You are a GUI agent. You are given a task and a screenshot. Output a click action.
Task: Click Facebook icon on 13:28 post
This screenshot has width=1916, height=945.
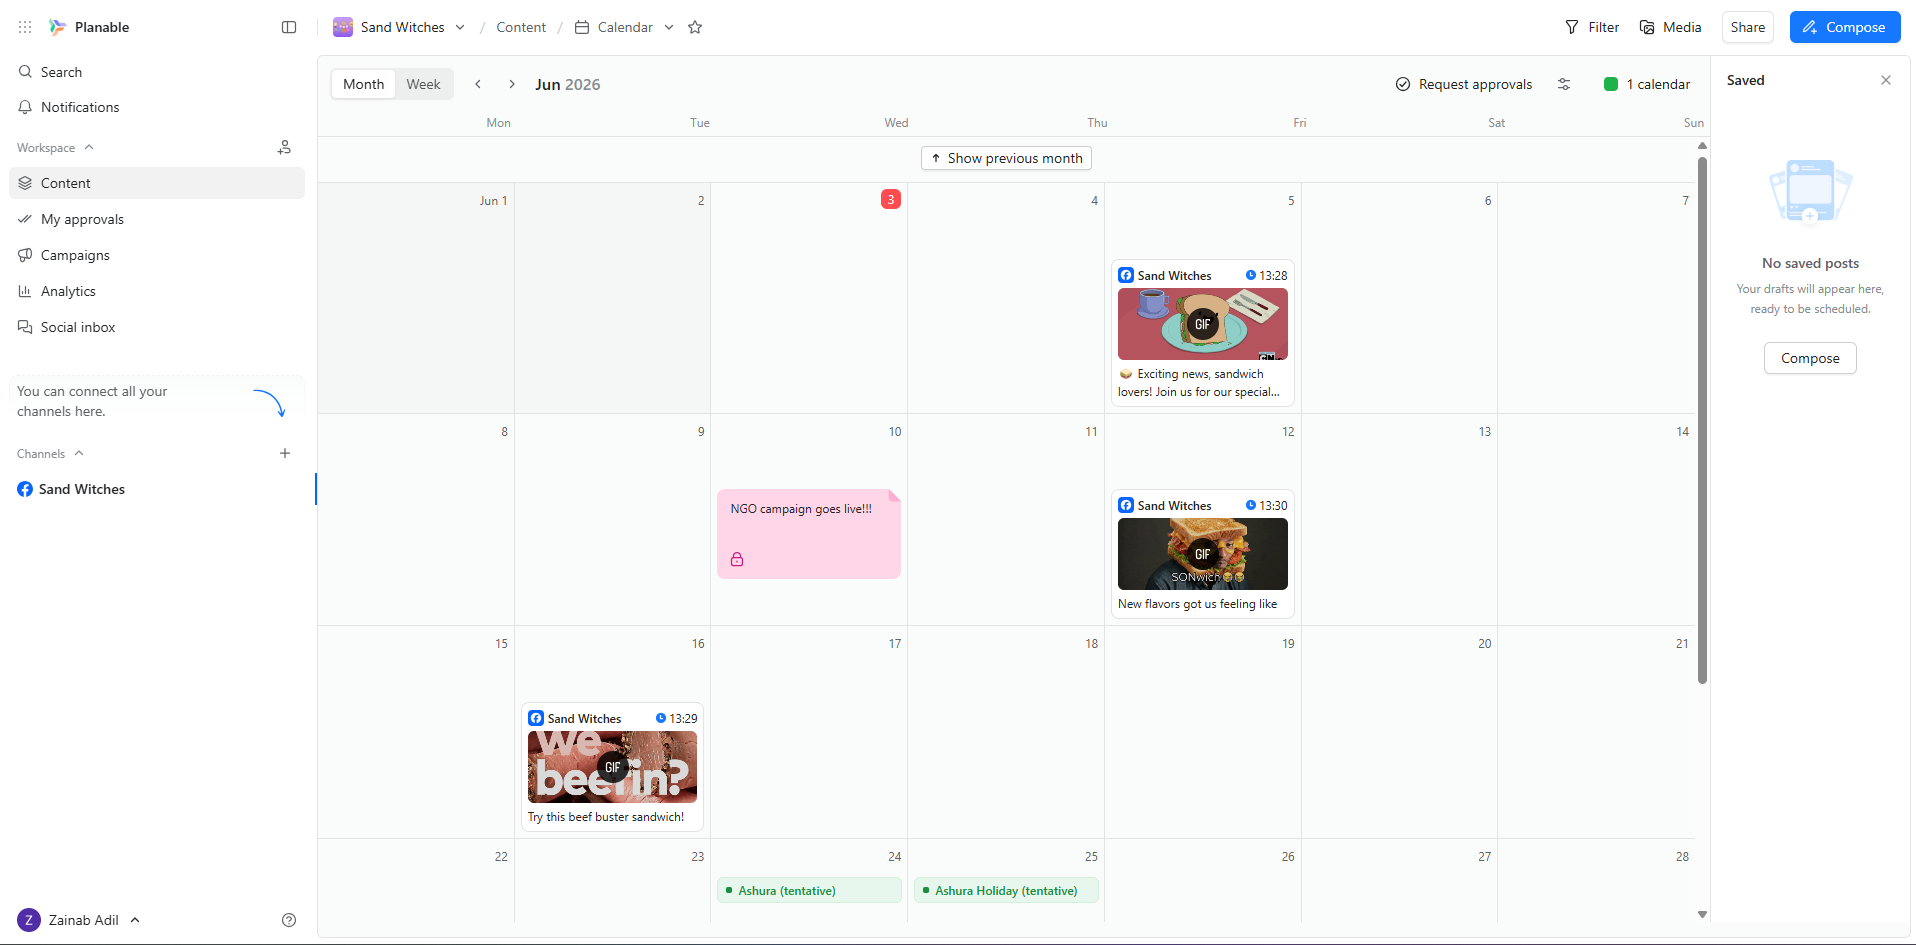tap(1126, 275)
